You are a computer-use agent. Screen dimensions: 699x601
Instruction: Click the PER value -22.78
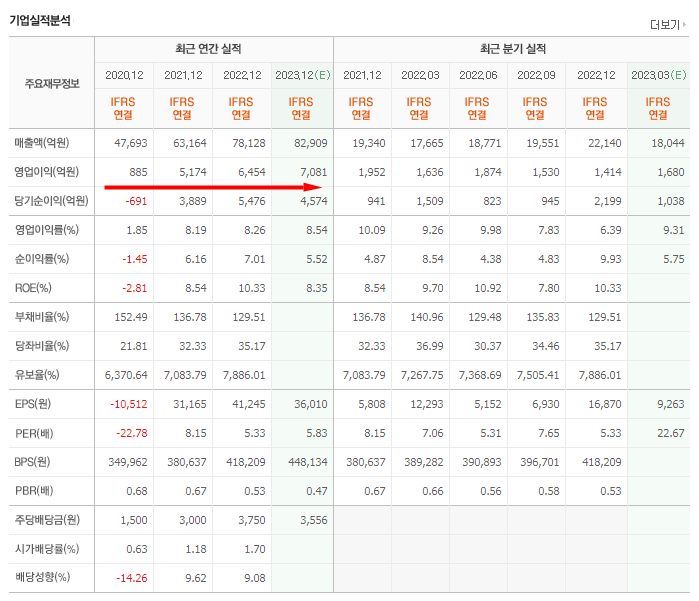pyautogui.click(x=132, y=433)
